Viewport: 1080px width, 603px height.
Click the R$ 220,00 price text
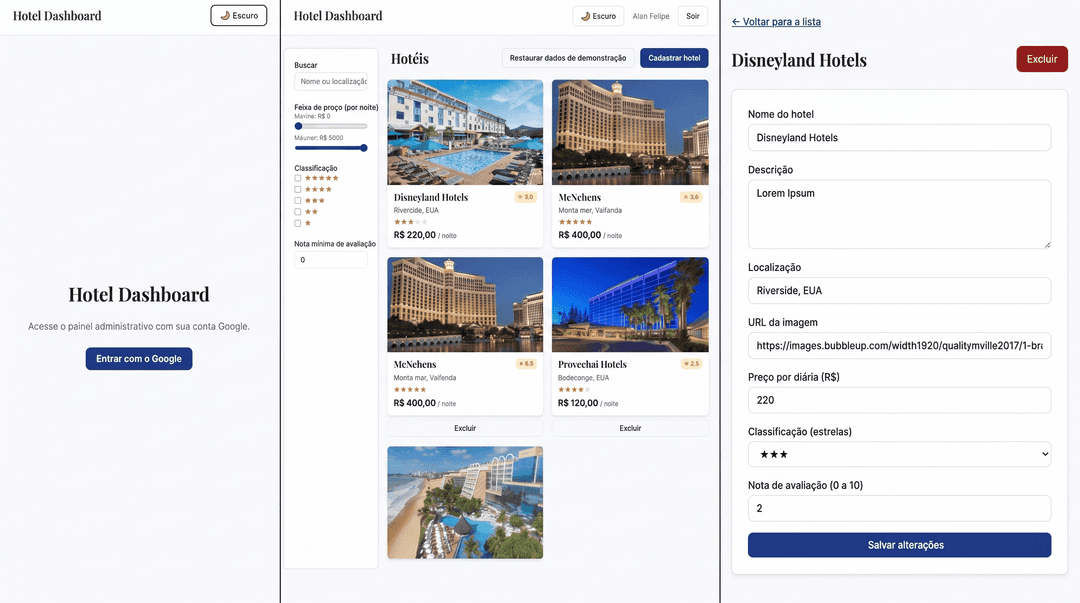tap(415, 235)
